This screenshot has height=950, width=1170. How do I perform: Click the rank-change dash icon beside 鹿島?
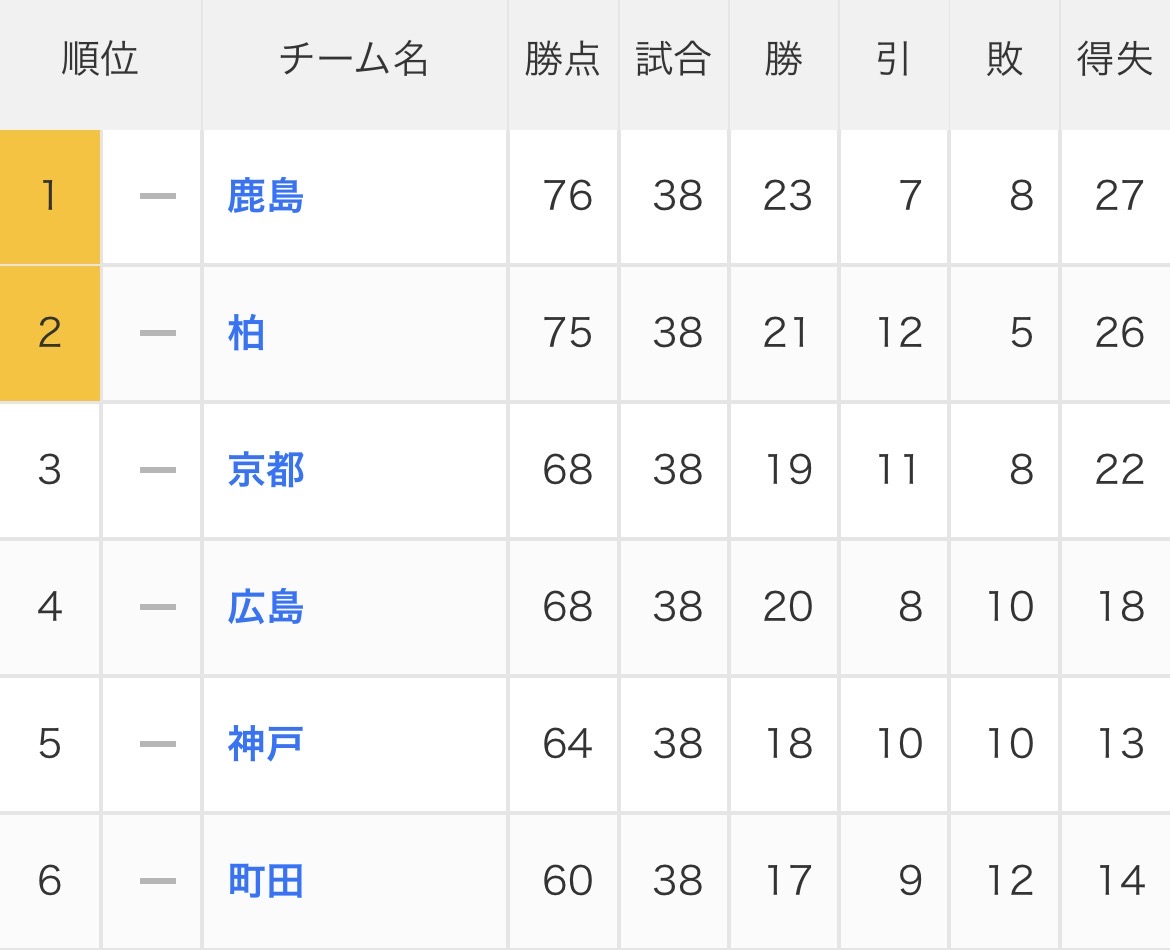pyautogui.click(x=157, y=196)
